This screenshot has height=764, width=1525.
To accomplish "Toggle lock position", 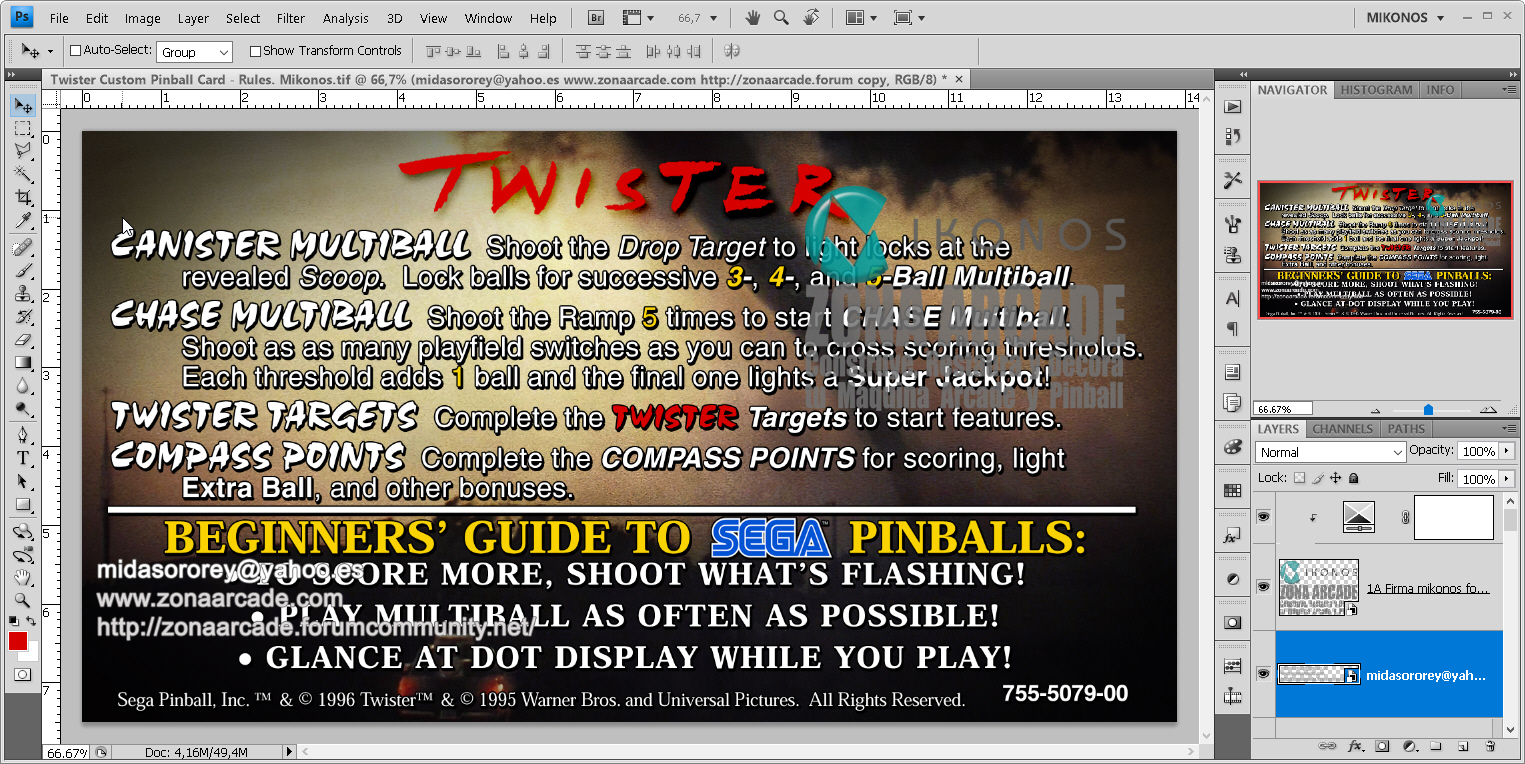I will (x=1336, y=478).
